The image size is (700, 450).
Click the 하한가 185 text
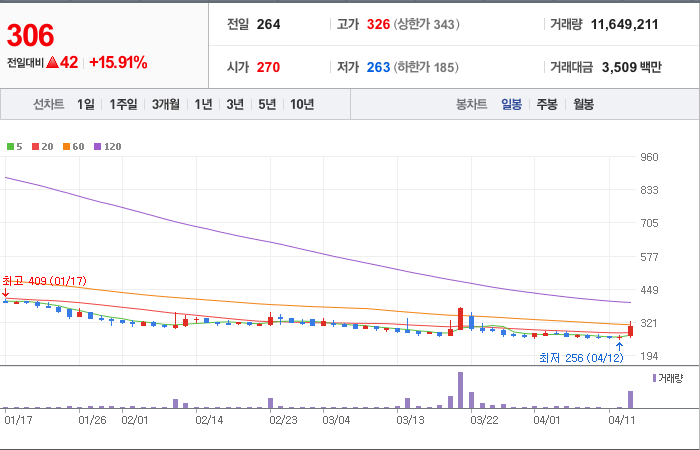(x=426, y=67)
